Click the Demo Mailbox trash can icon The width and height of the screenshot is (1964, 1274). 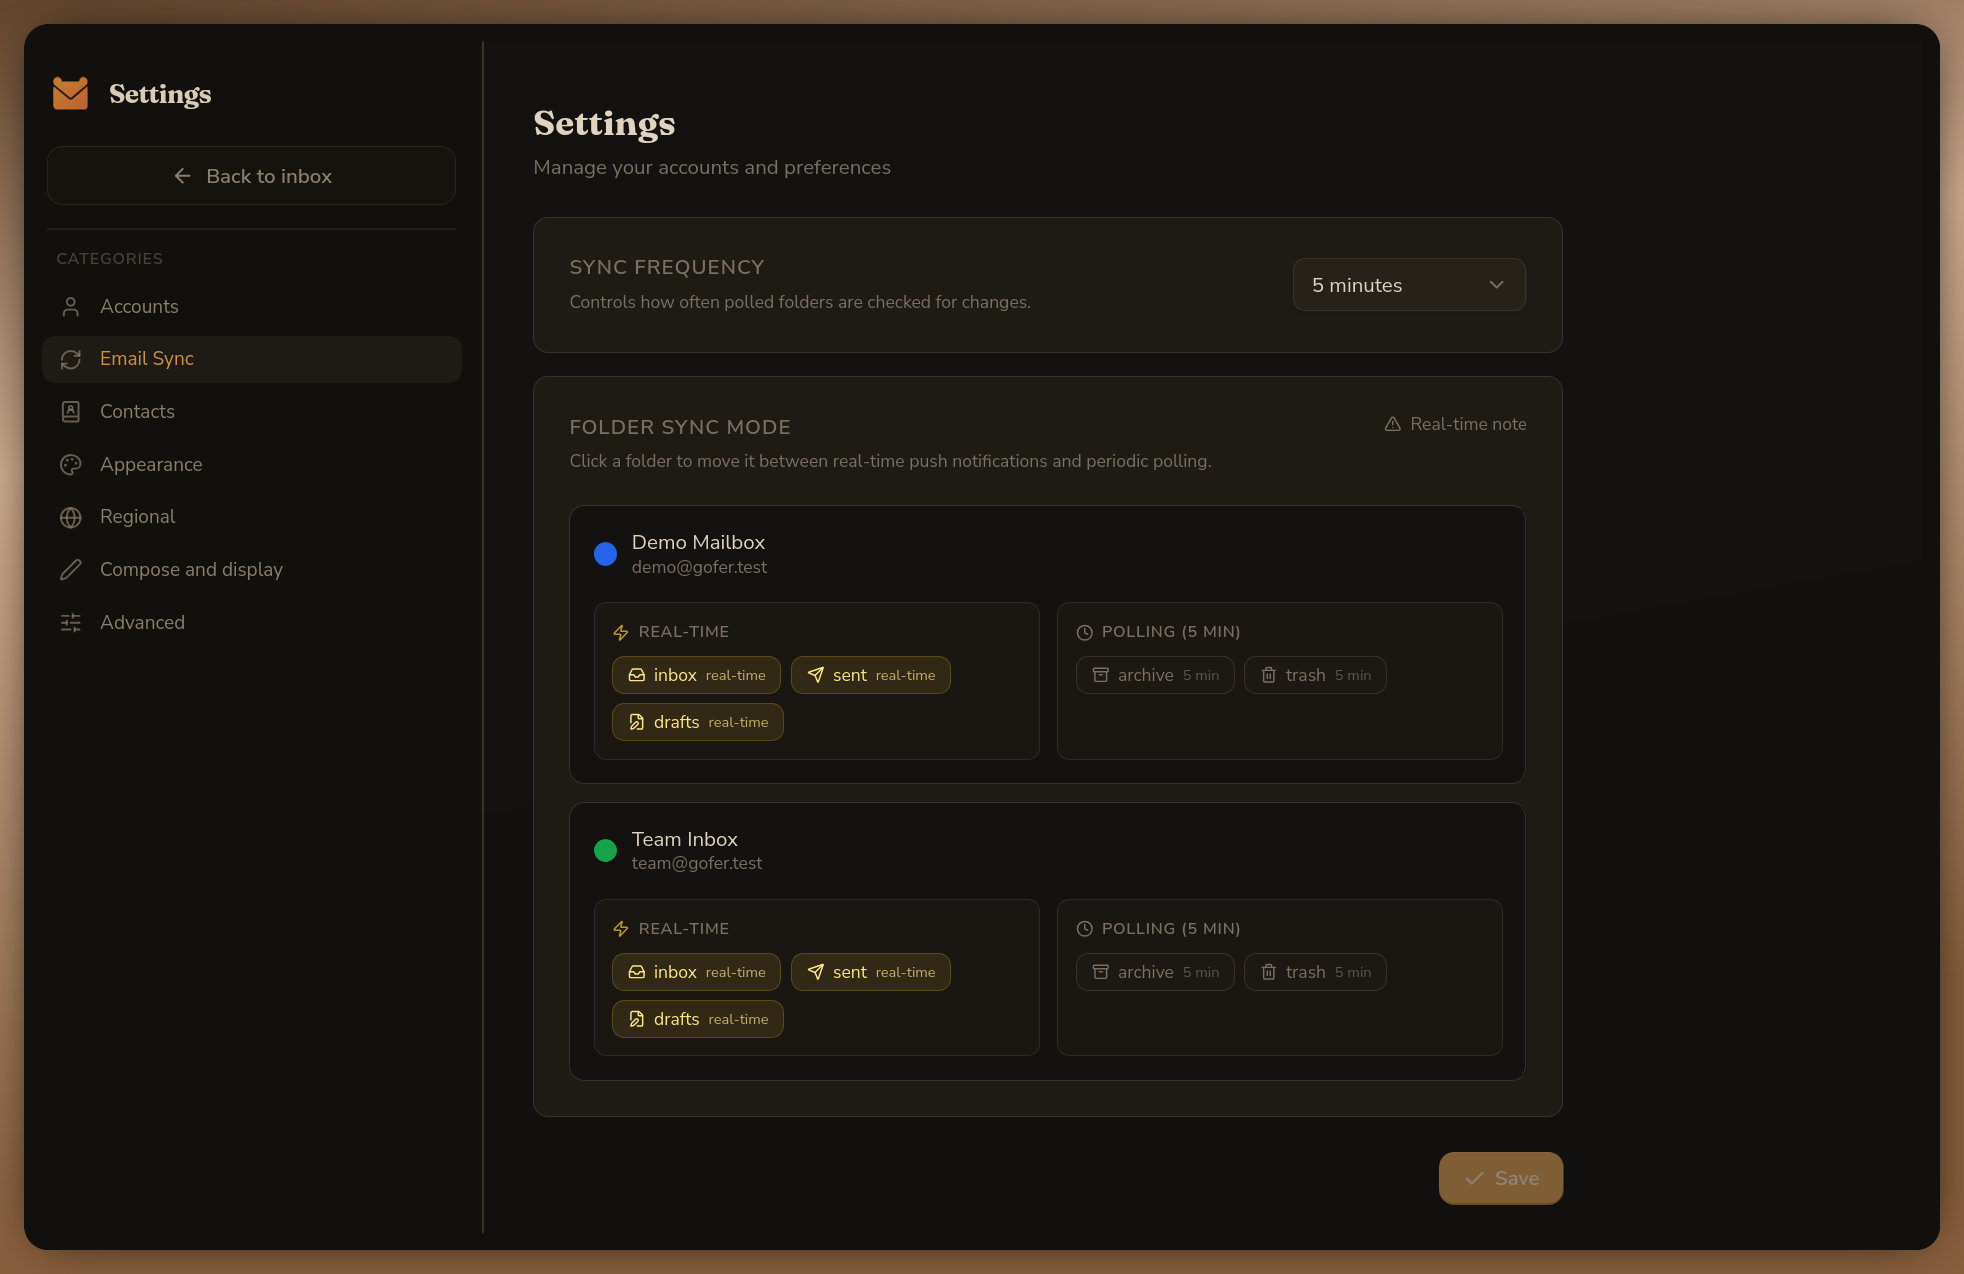pyautogui.click(x=1268, y=675)
